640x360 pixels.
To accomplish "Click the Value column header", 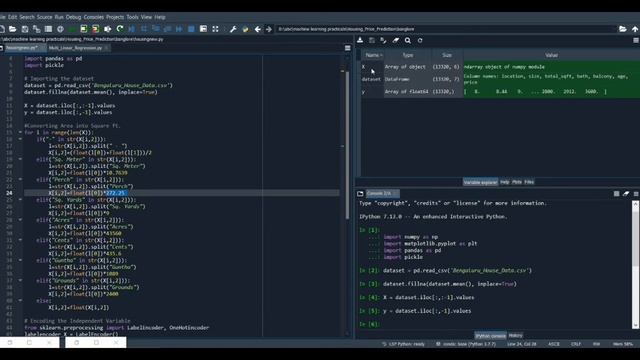I will coord(551,55).
